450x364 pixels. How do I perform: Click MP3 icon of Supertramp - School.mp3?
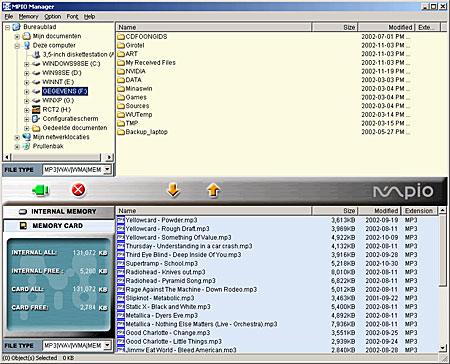click(121, 264)
